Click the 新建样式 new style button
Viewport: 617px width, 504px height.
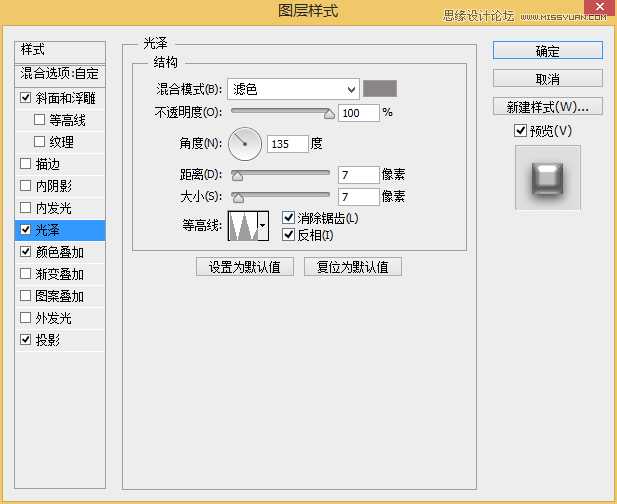click(547, 106)
